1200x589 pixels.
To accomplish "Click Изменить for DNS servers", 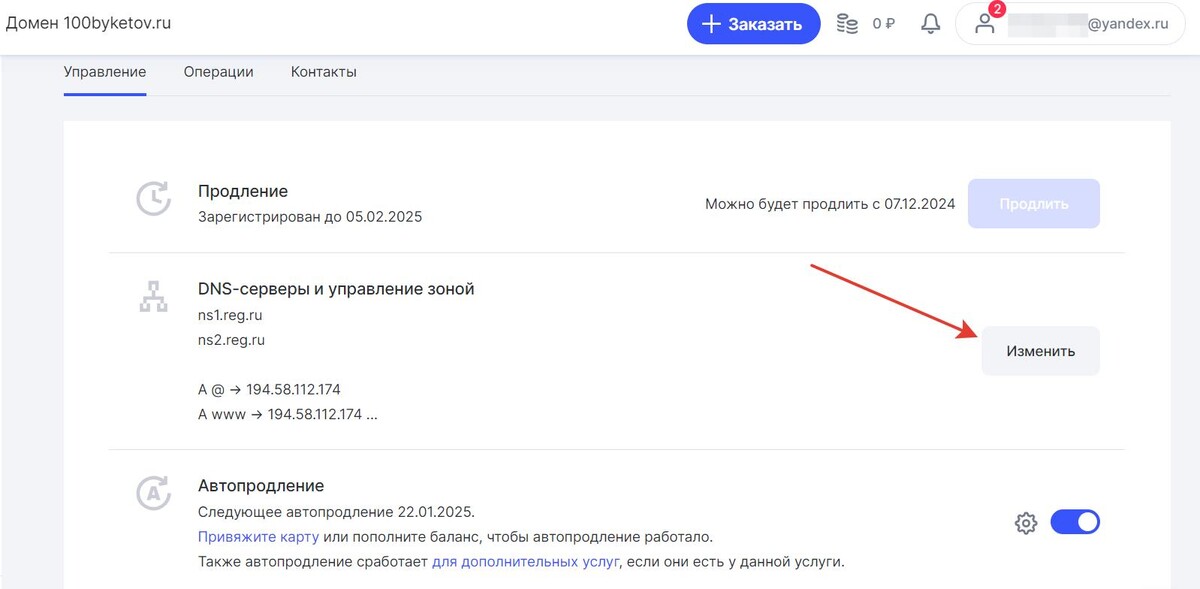I will click(1040, 351).
